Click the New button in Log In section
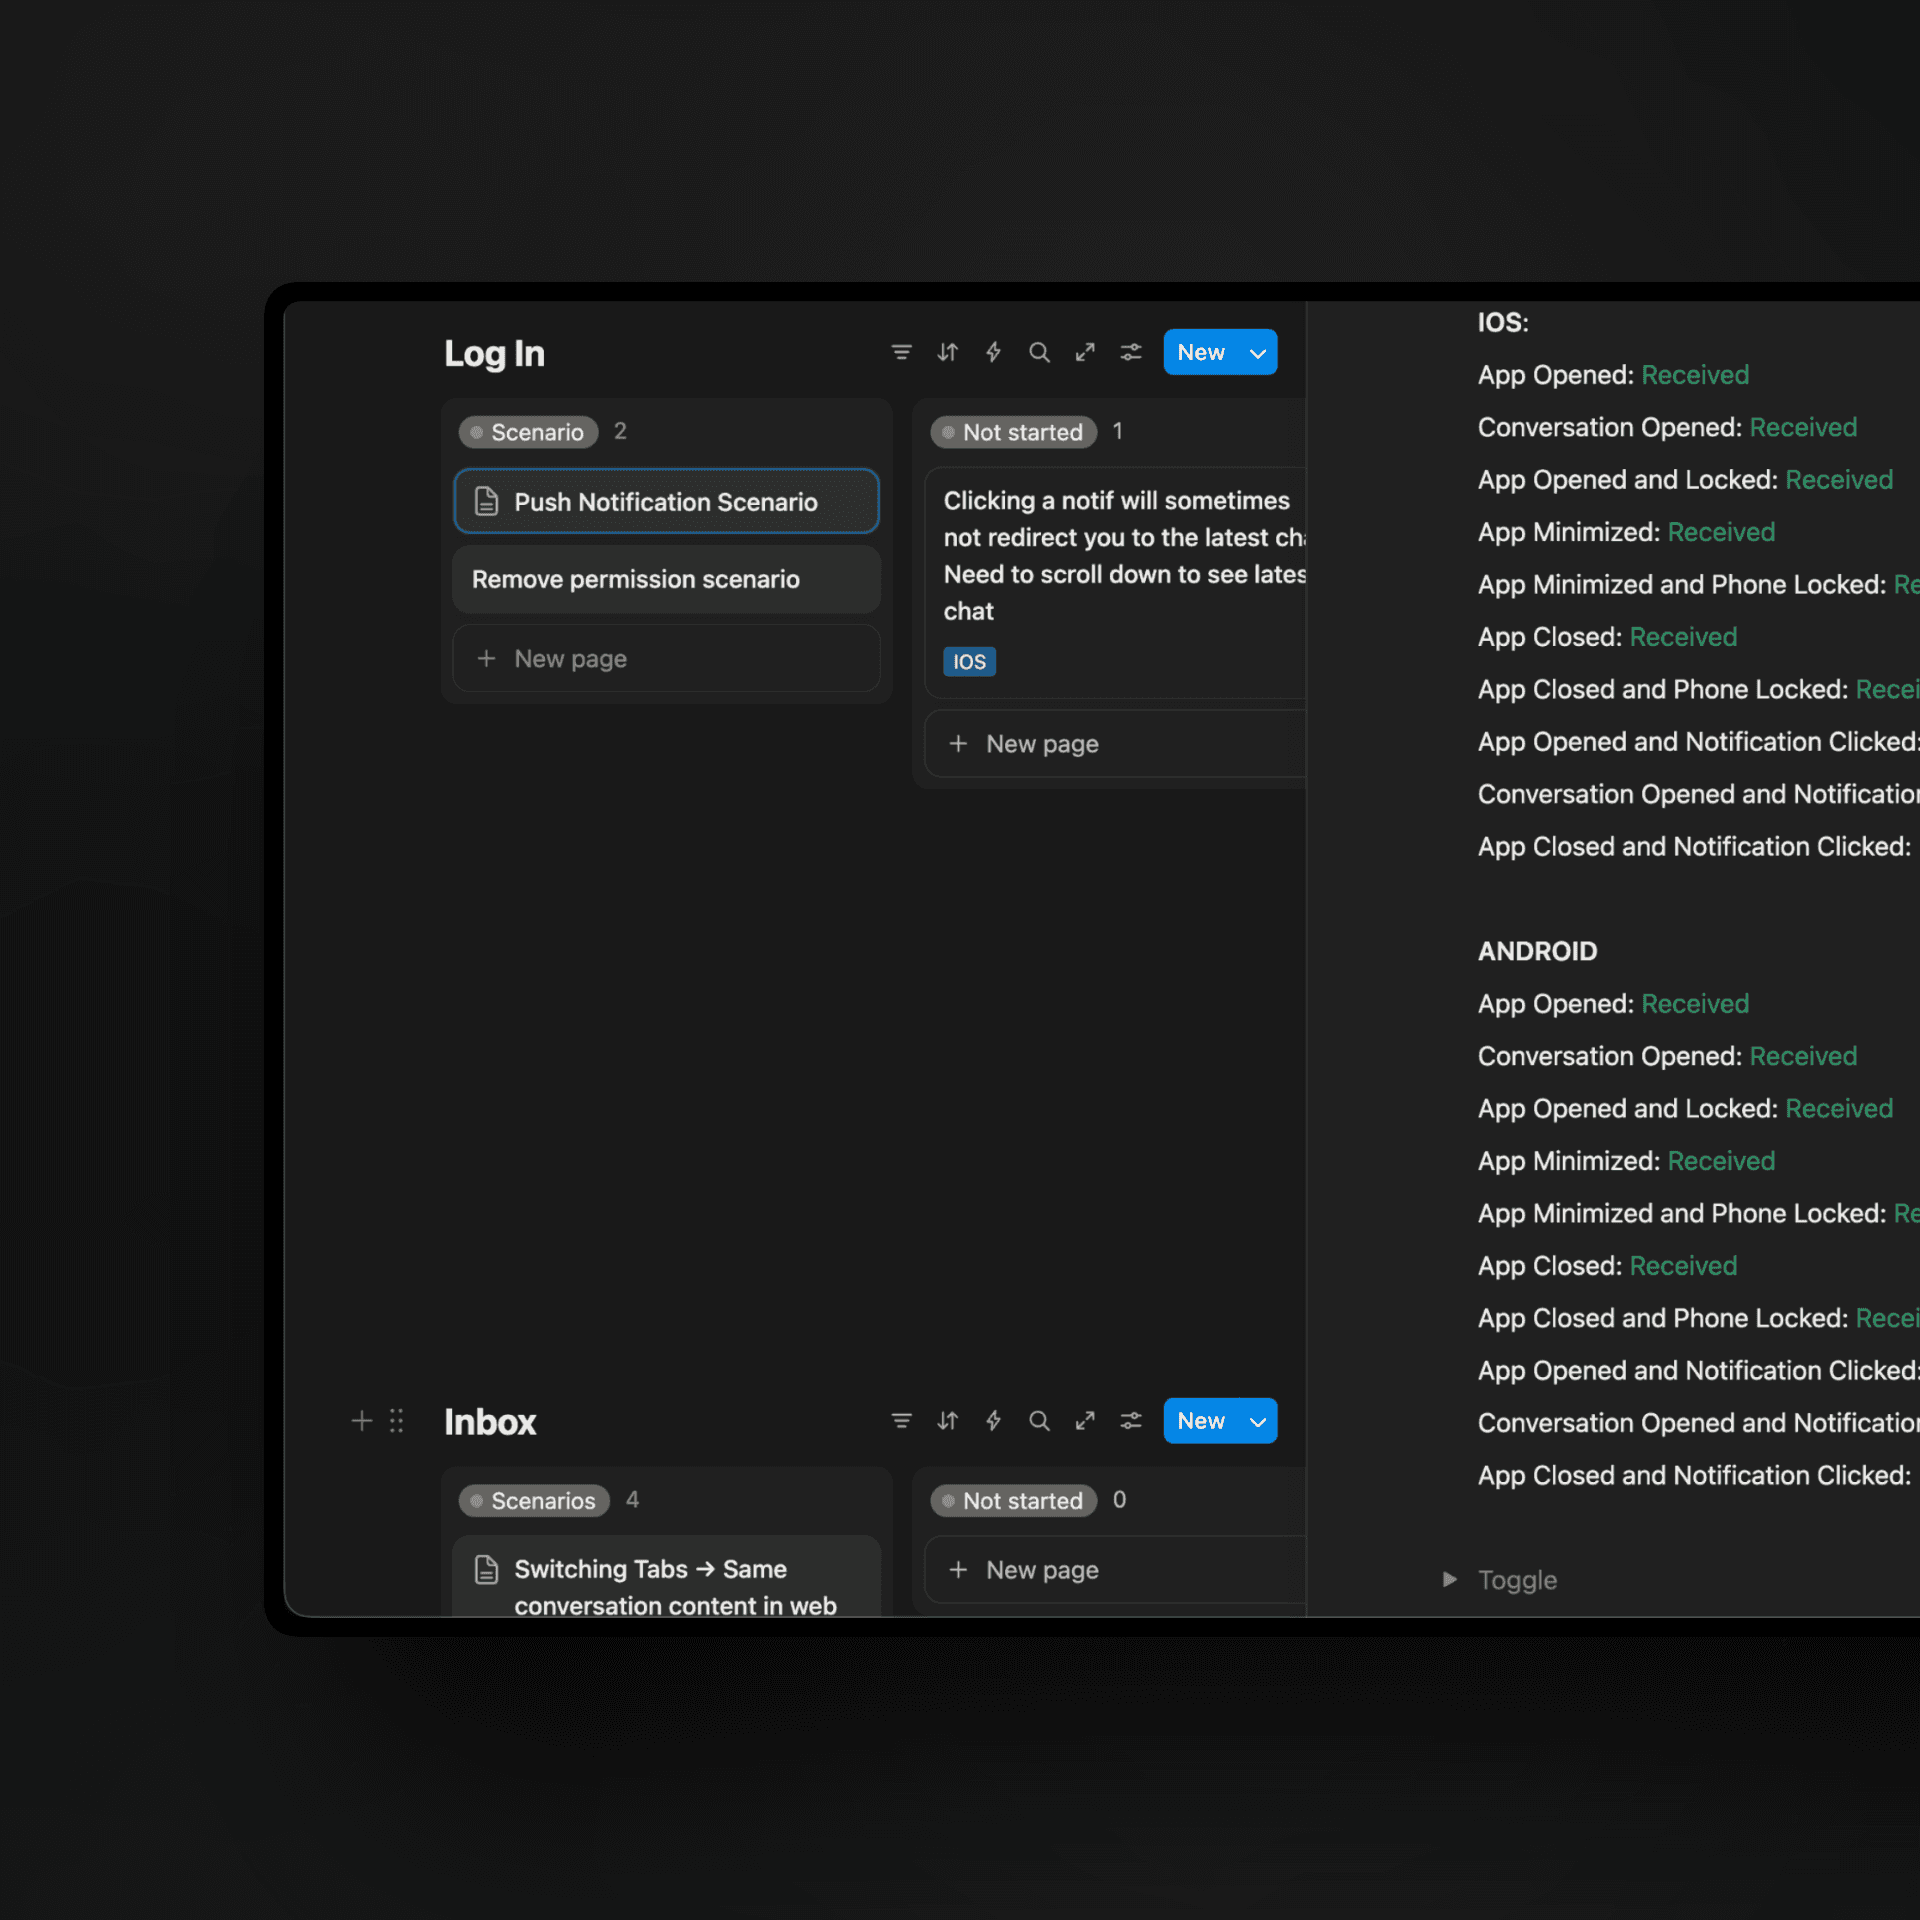This screenshot has width=1920, height=1920. (x=1201, y=352)
